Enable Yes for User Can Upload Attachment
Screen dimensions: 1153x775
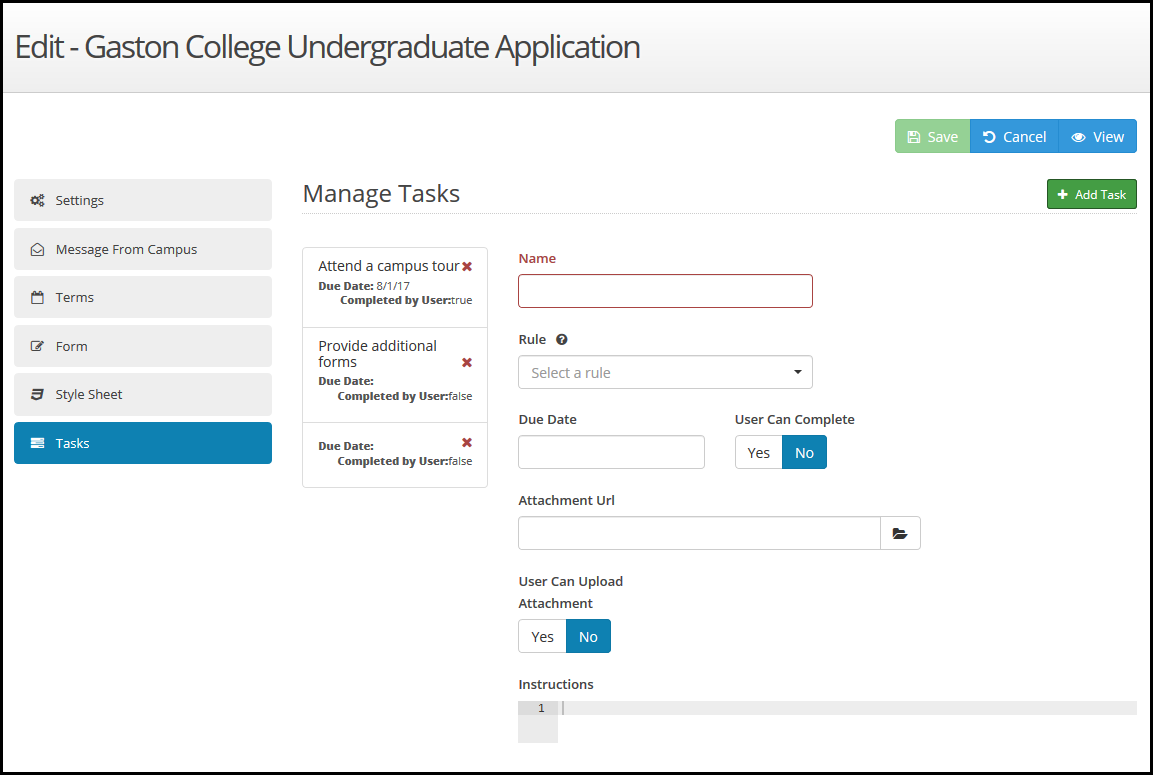click(x=541, y=636)
